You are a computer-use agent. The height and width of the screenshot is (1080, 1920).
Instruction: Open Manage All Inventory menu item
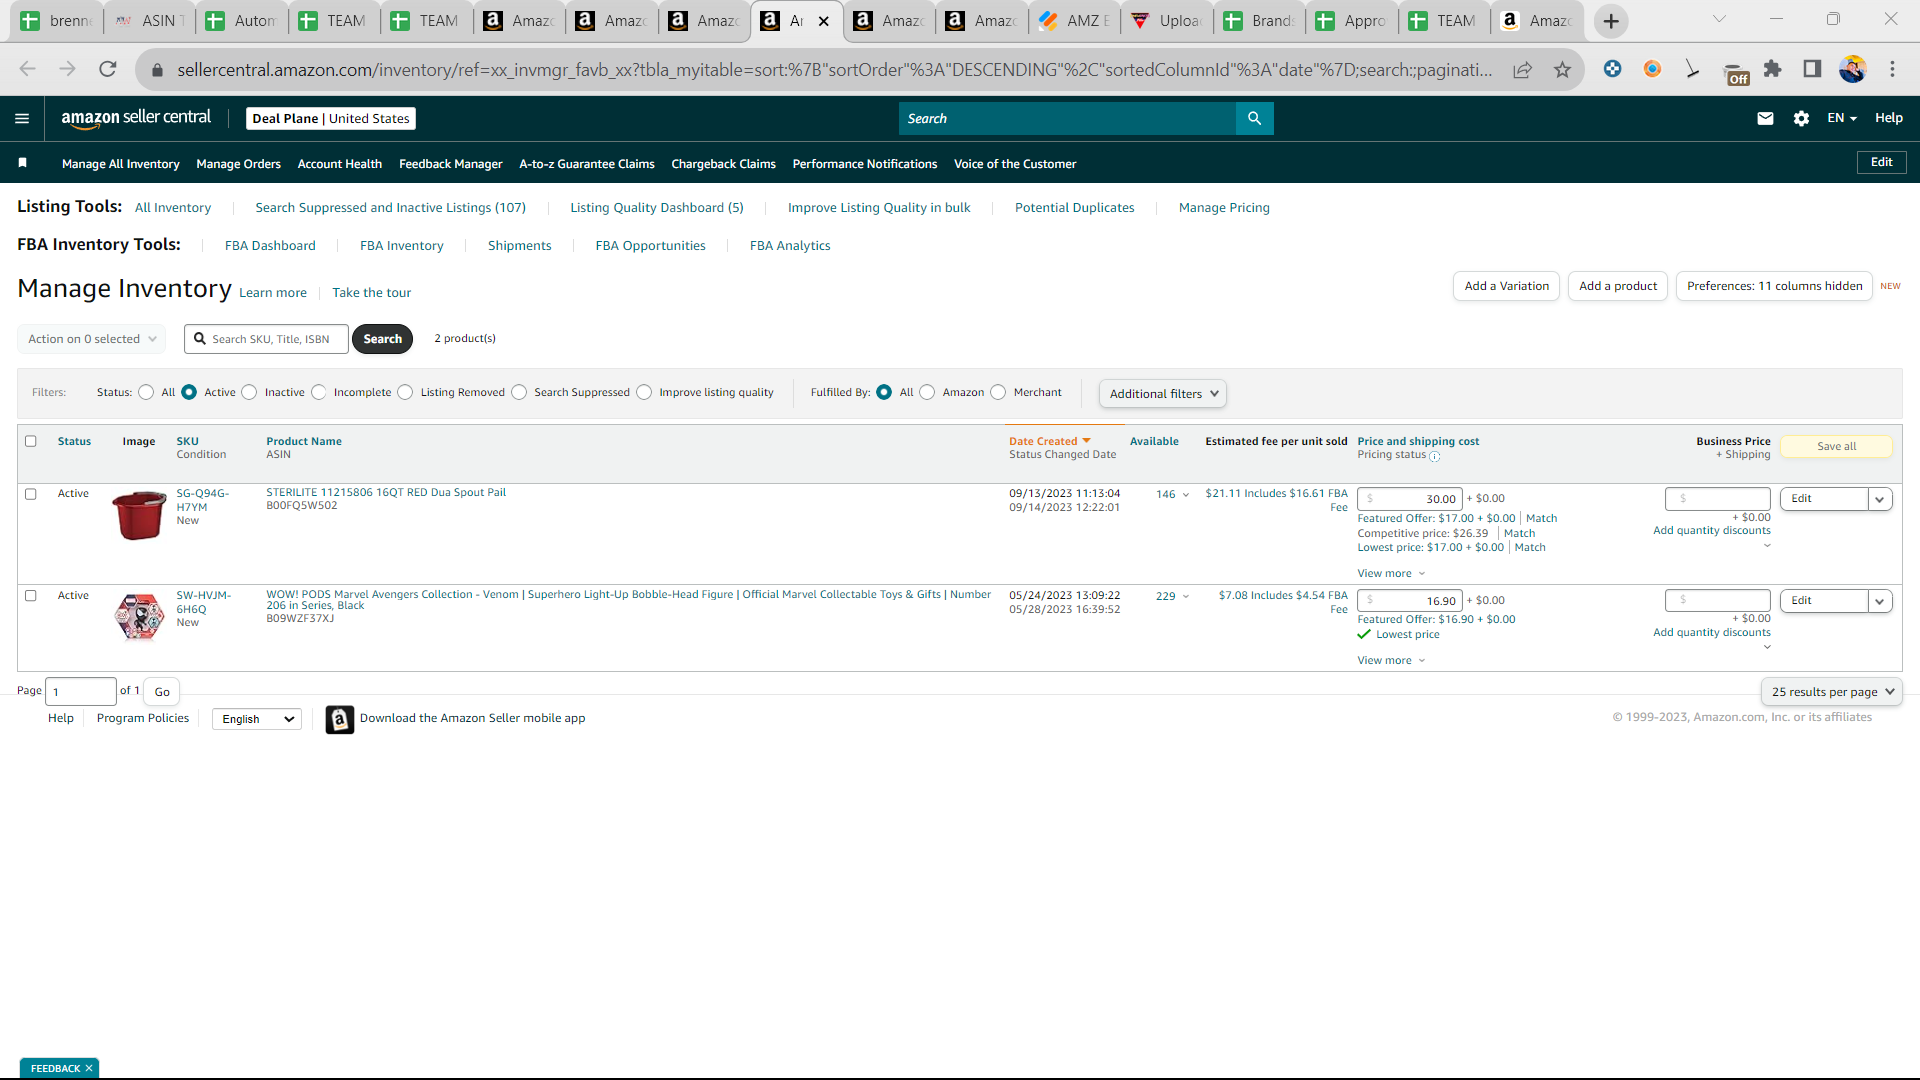121,164
